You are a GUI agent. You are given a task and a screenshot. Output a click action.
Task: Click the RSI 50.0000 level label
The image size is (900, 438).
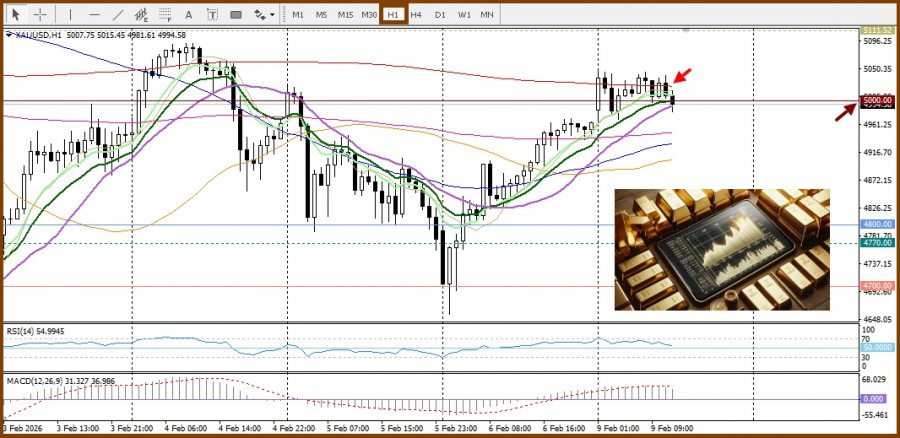point(878,347)
